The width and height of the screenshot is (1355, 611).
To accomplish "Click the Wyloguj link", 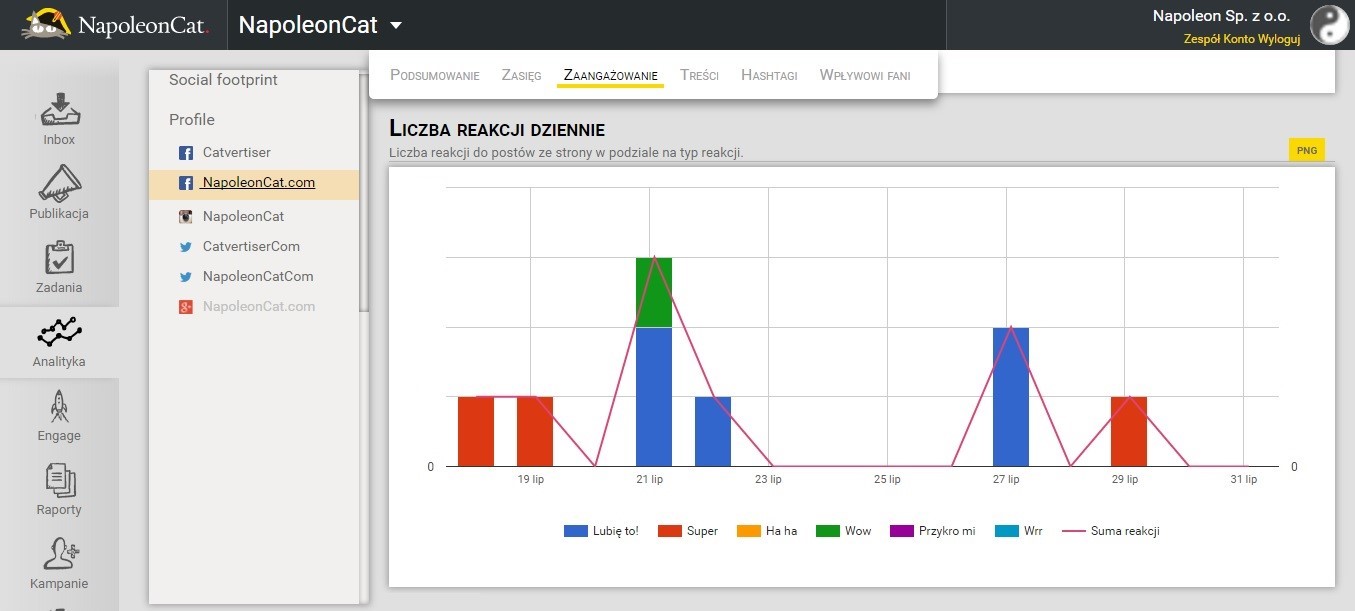I will (x=1279, y=39).
